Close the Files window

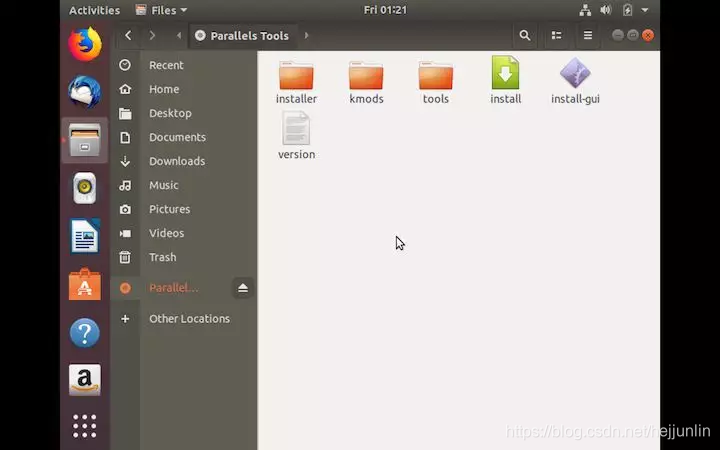[648, 35]
